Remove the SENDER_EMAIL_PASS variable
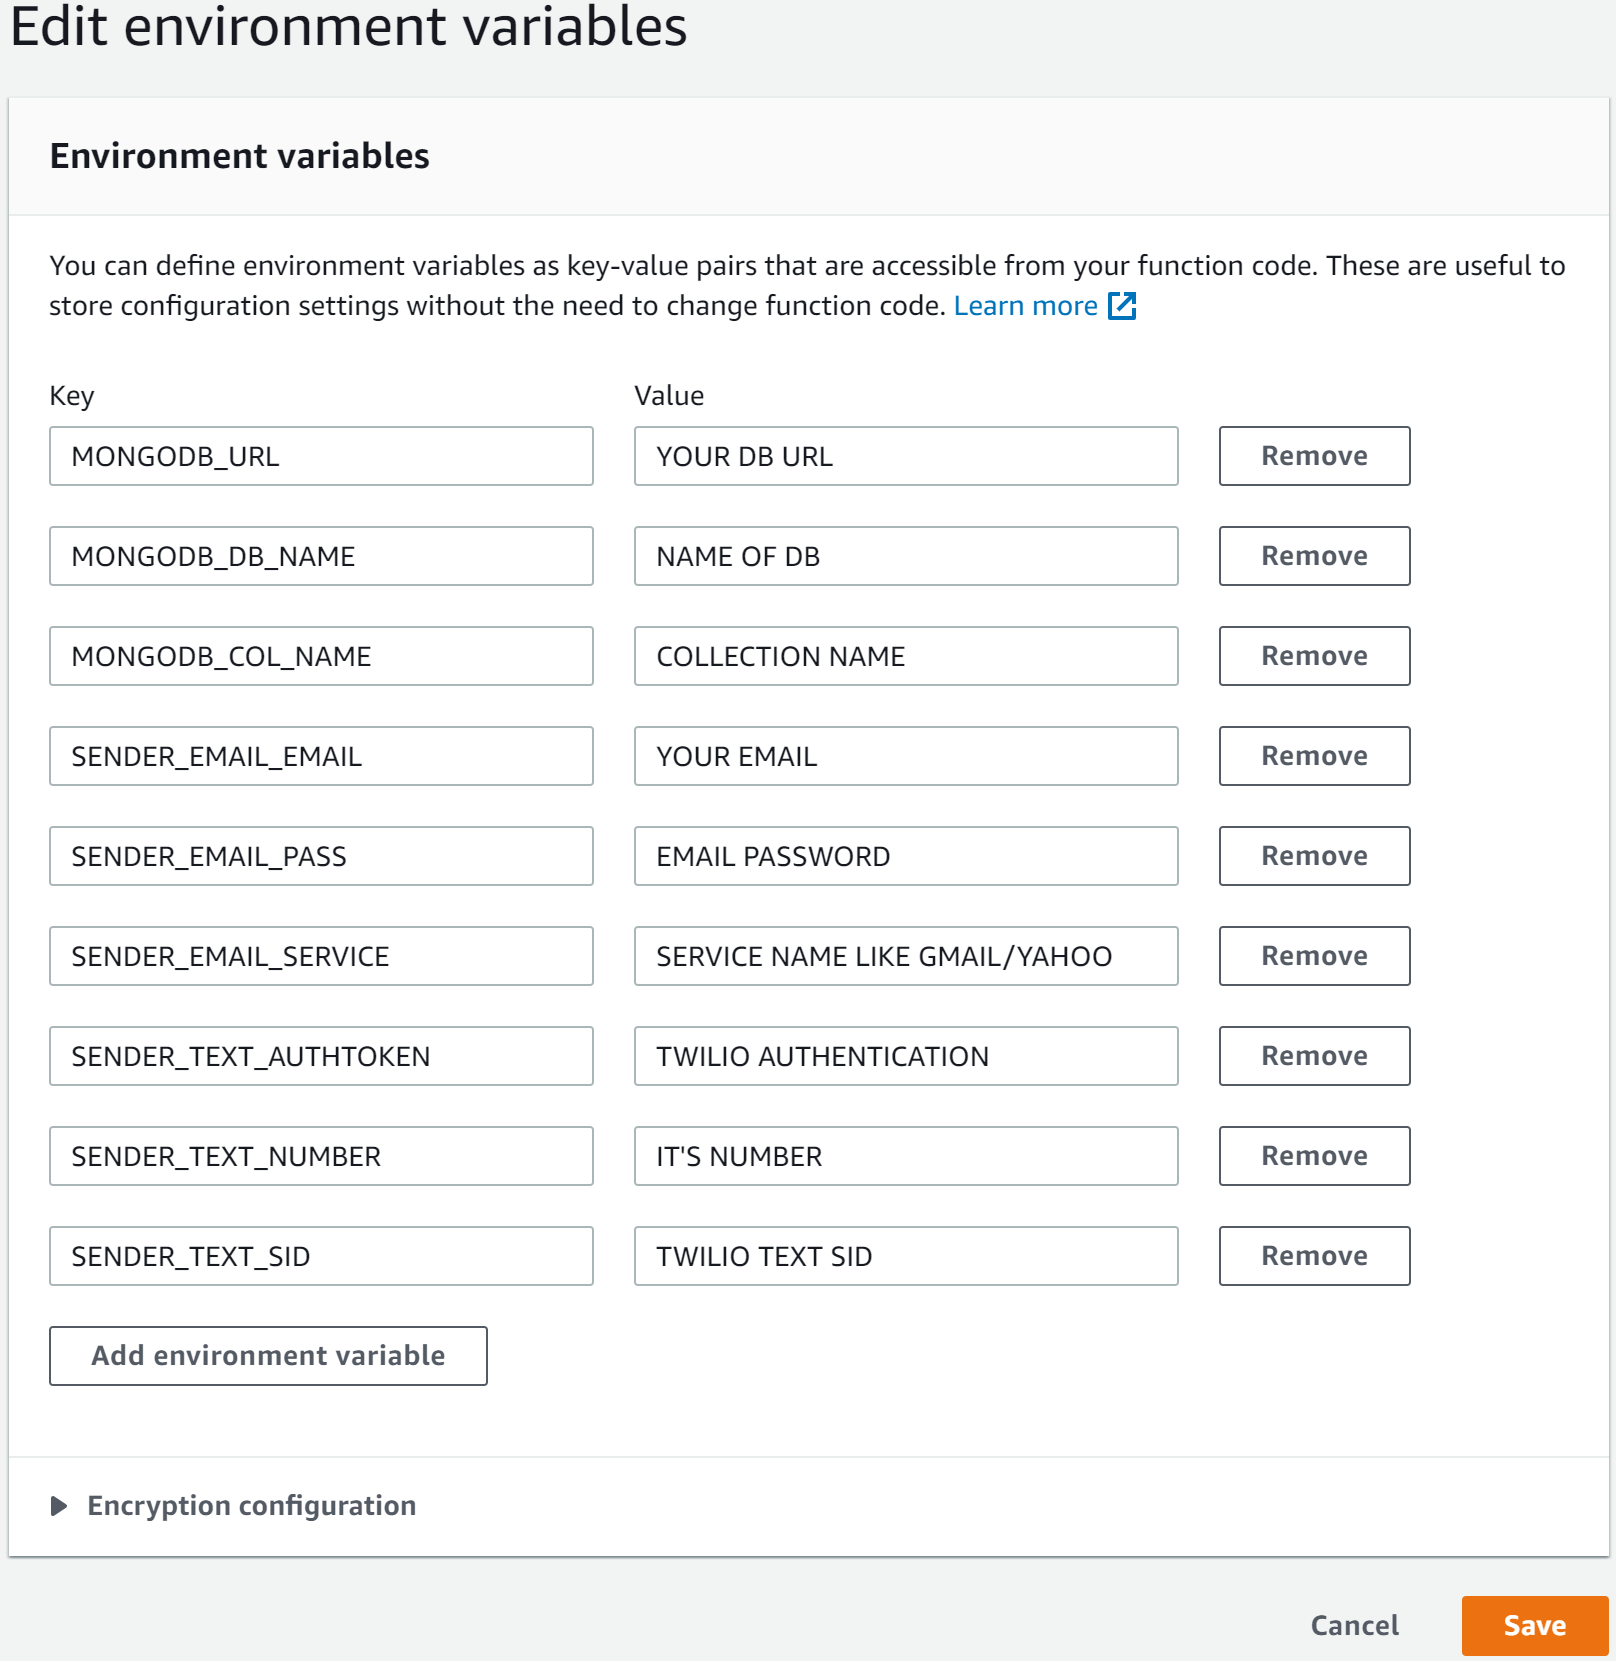The height and width of the screenshot is (1661, 1616). coord(1313,856)
